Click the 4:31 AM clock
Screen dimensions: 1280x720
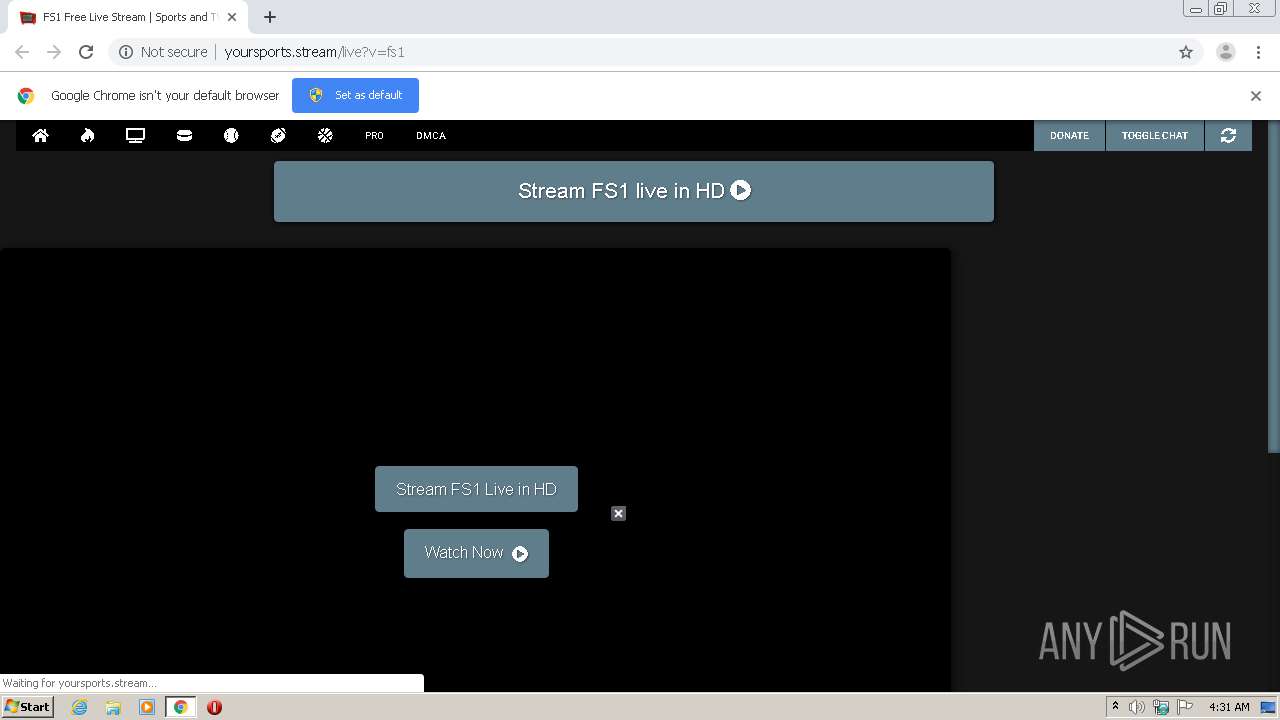[1229, 707]
